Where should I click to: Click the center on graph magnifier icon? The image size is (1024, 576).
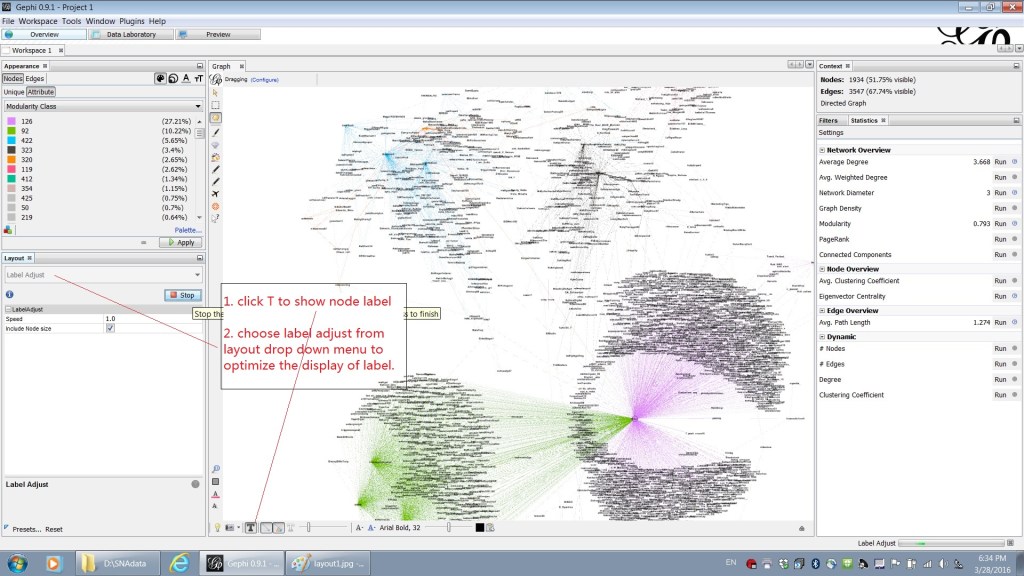(215, 468)
